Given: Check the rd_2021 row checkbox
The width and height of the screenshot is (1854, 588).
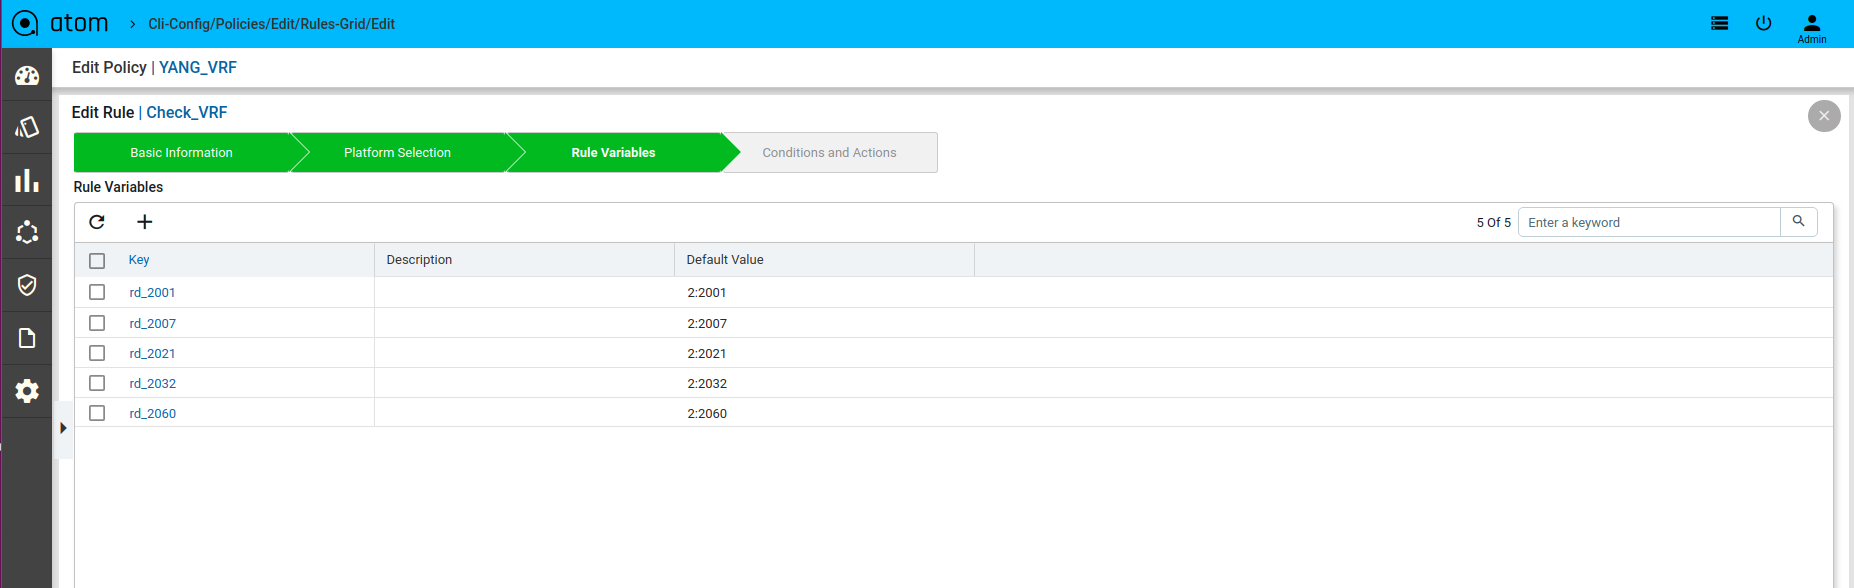Looking at the screenshot, I should pos(97,353).
